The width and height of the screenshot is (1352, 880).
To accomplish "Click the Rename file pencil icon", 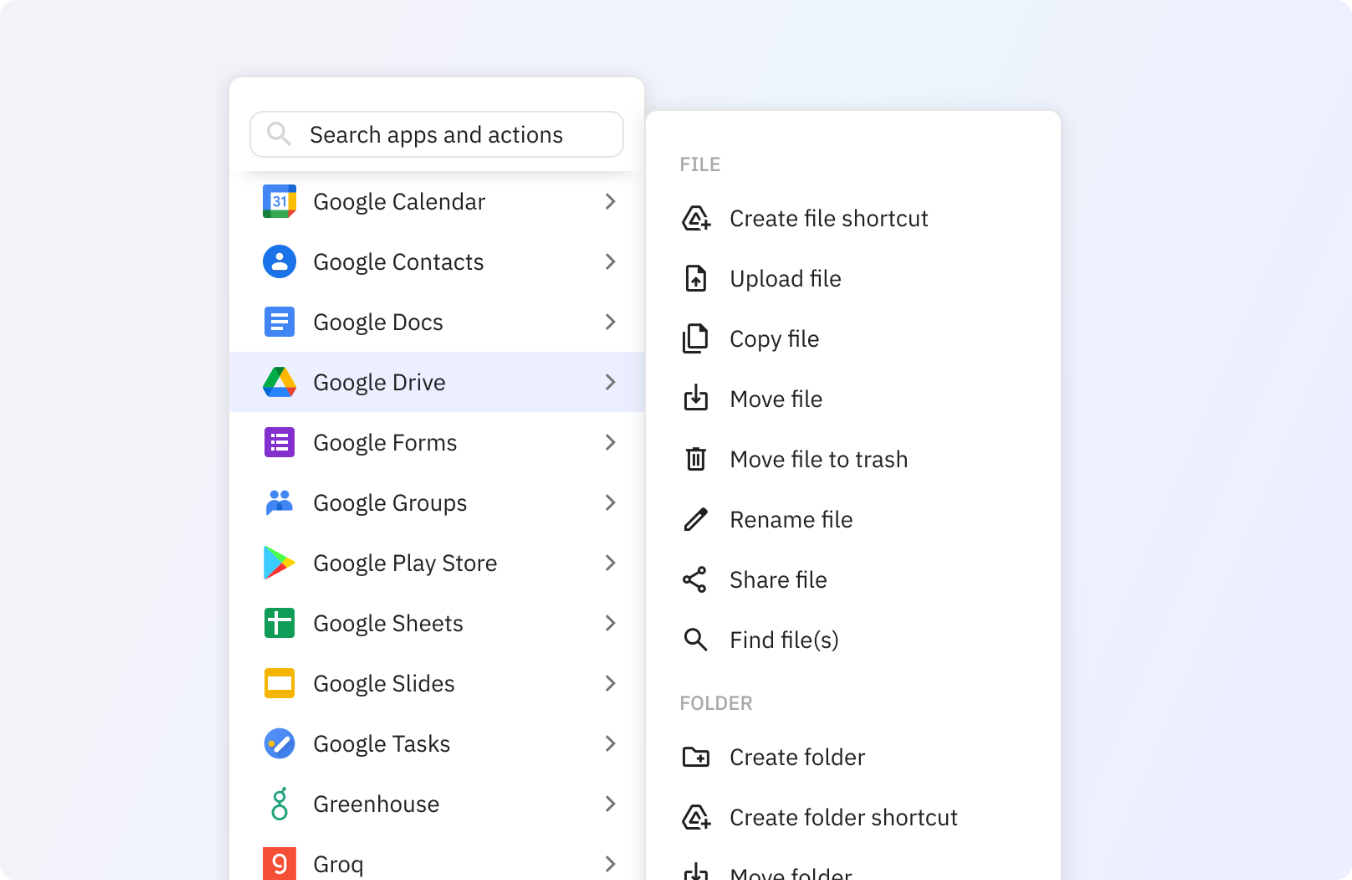I will (695, 519).
